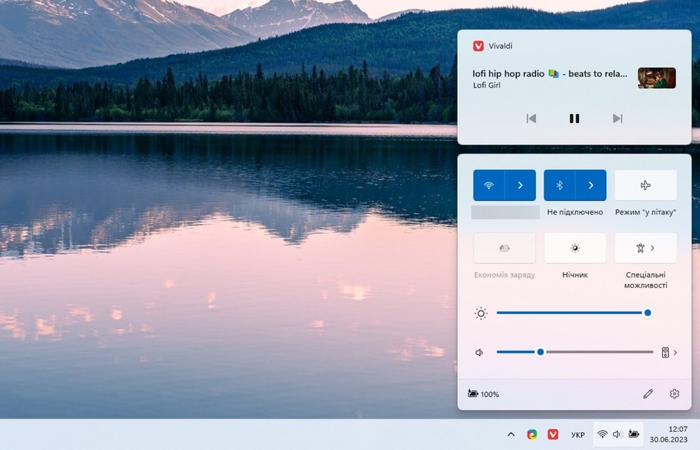Edit quick settings with the pencil icon
Viewport: 700px width, 450px height.
coord(648,394)
